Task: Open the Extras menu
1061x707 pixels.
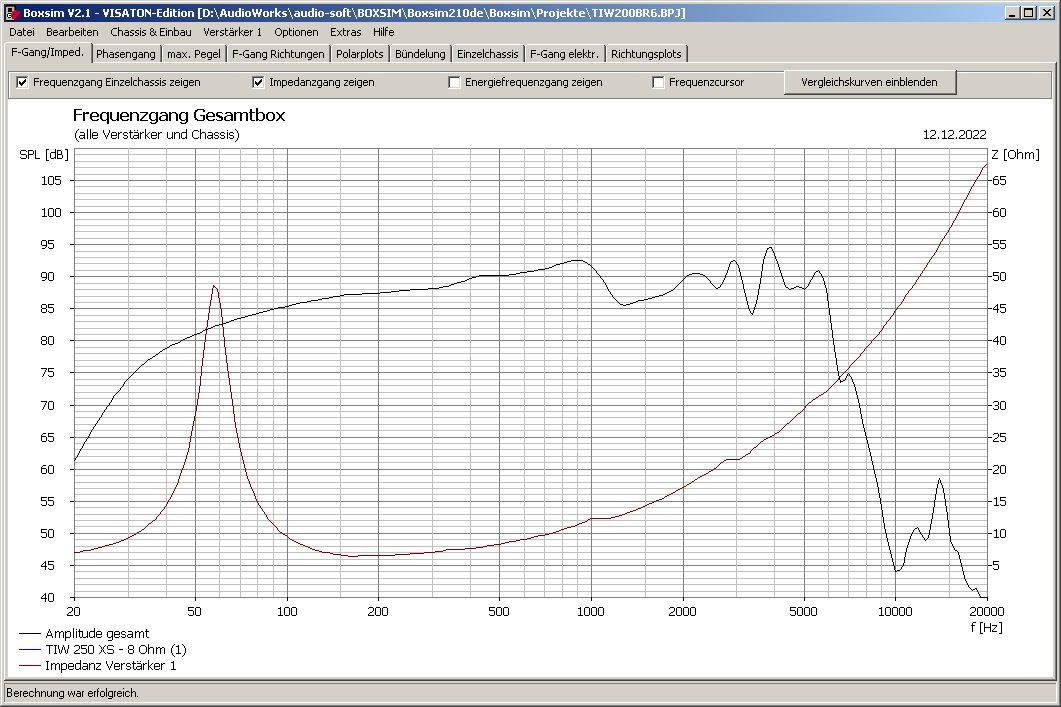Action: 345,32
